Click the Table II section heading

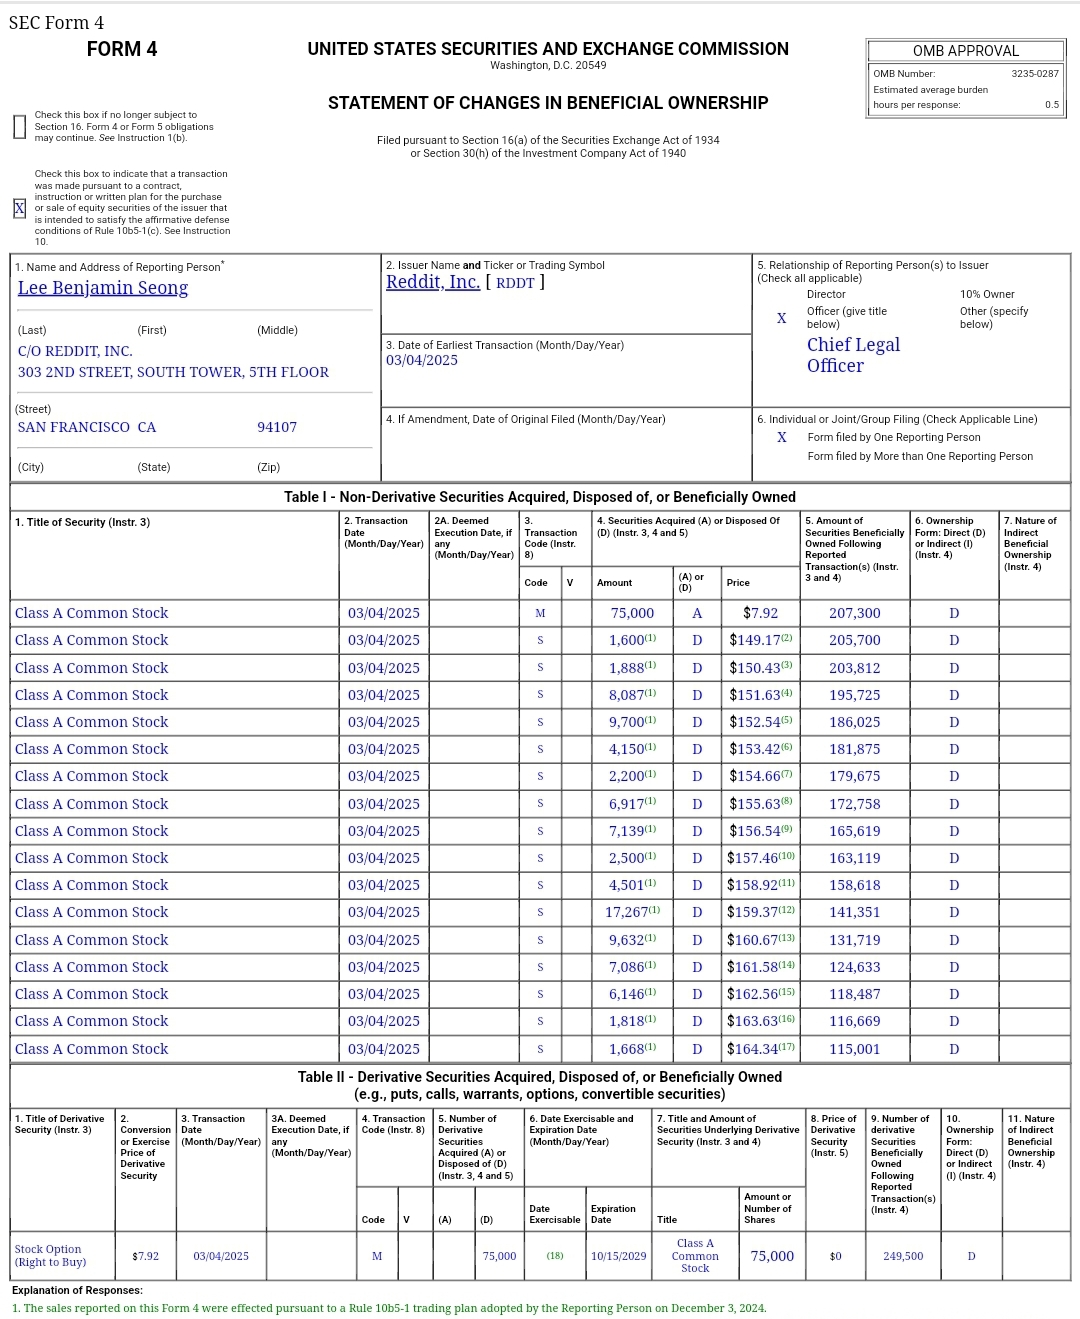coord(540,1085)
